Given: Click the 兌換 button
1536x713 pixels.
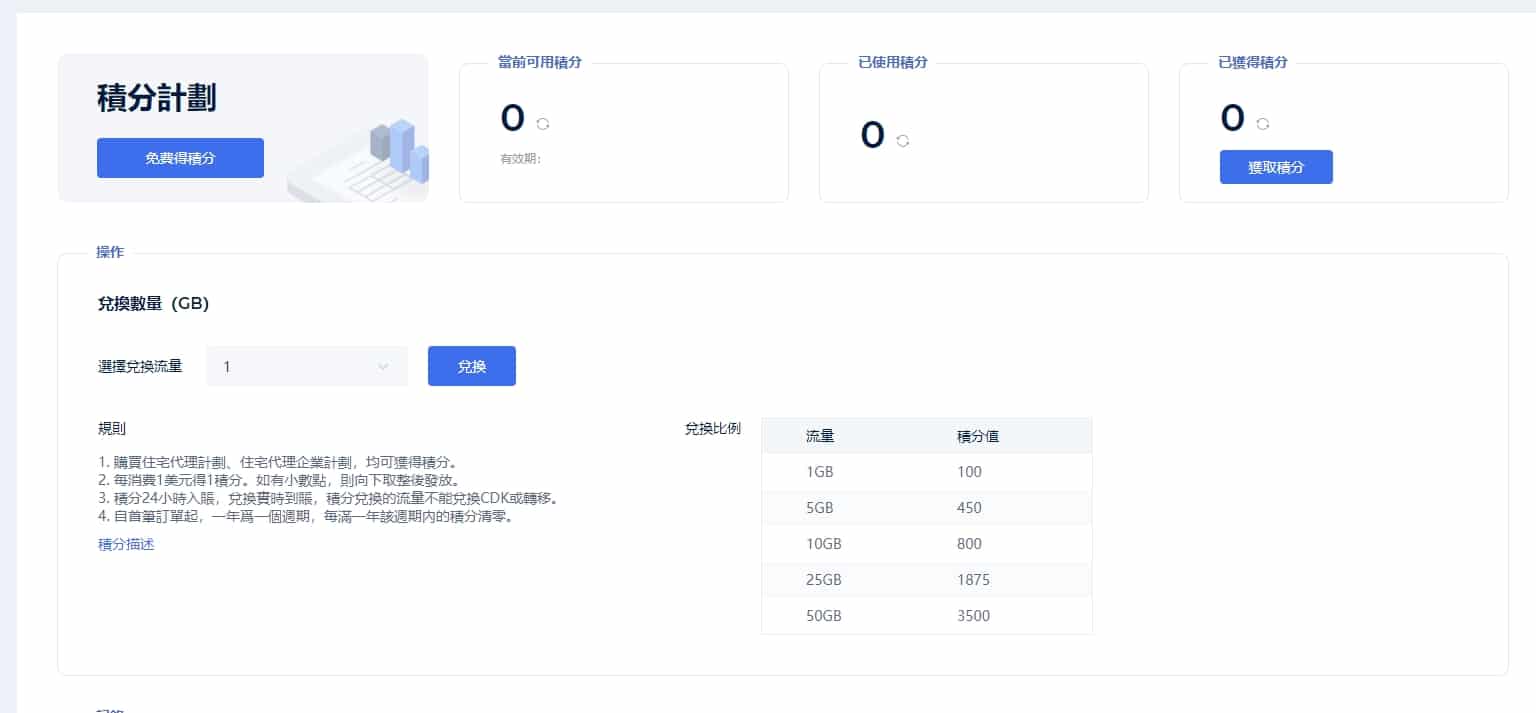Looking at the screenshot, I should point(472,366).
